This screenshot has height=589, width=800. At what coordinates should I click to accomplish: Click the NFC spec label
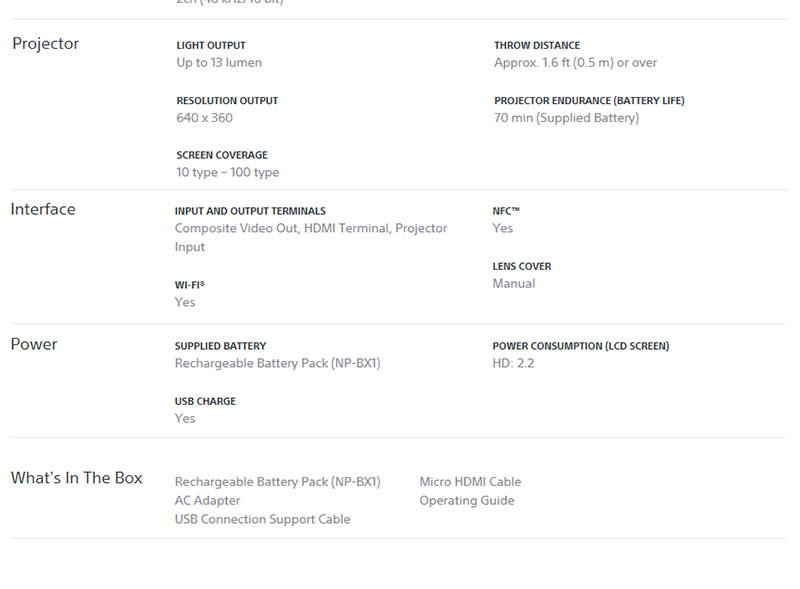pos(506,212)
